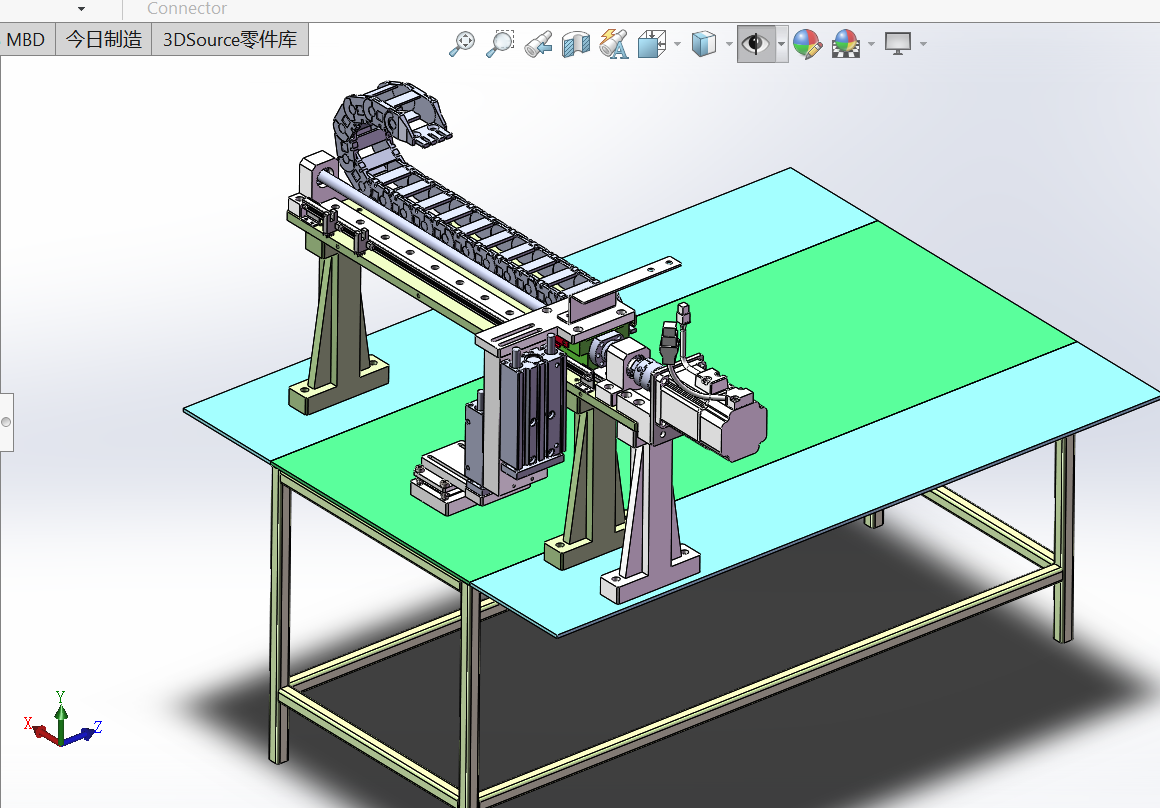Go back to Previous View

[538, 43]
